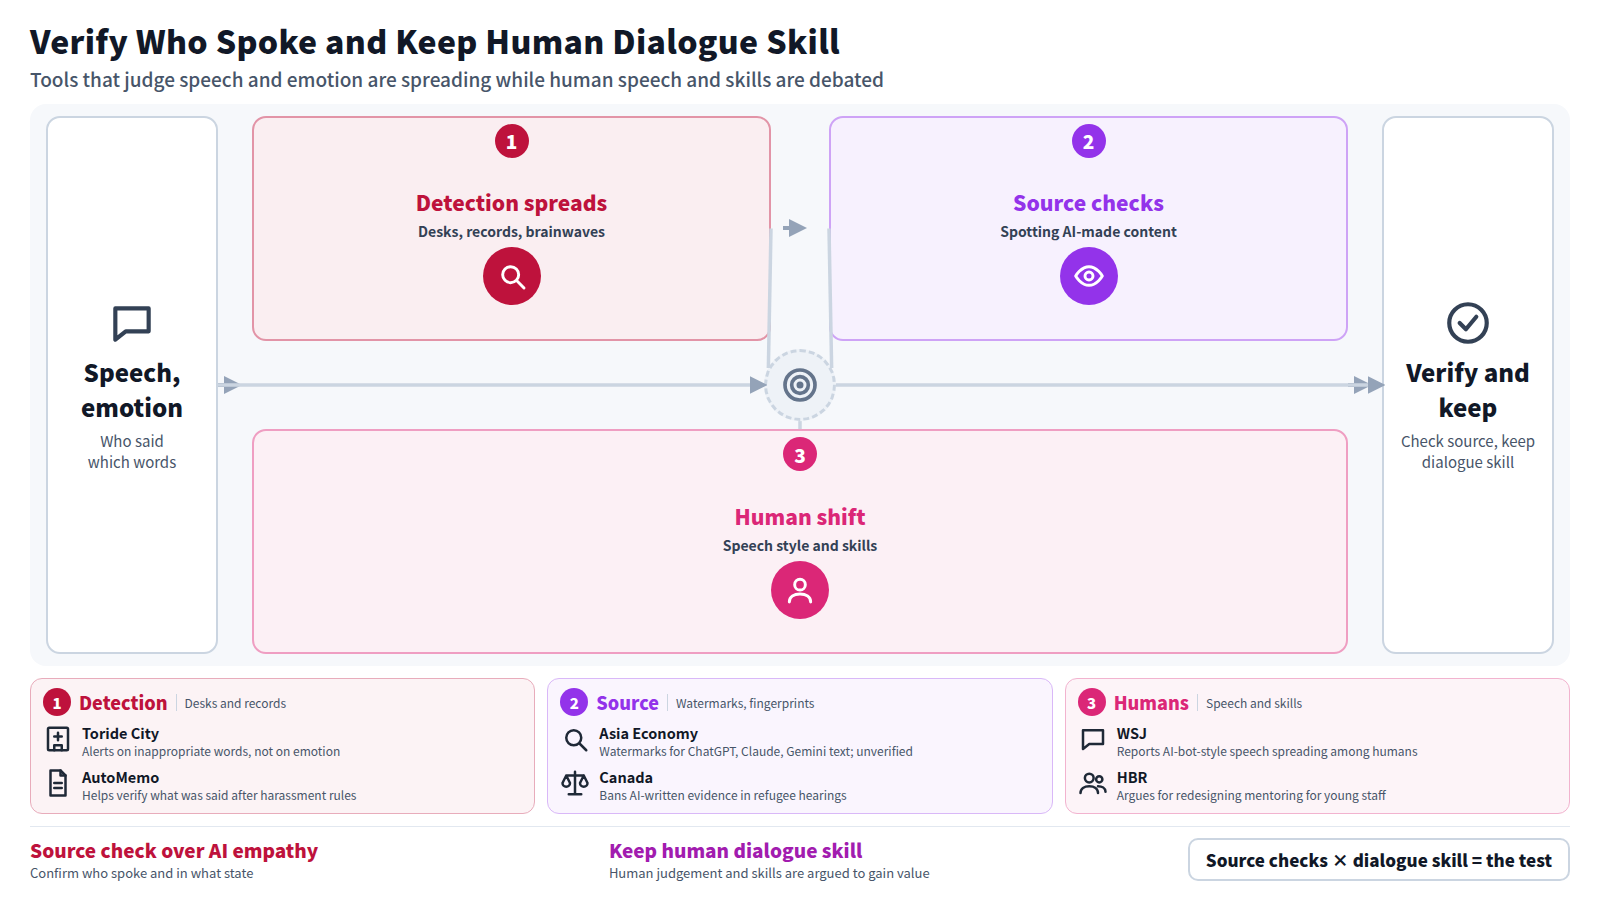
Task: Click the main title 'Verify Who Spoke...'
Action: point(435,42)
